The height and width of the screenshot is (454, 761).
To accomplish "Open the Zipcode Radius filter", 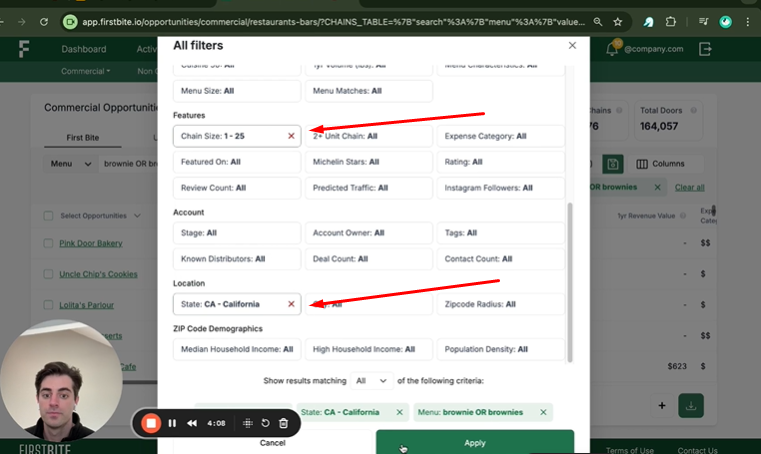I will (x=501, y=304).
